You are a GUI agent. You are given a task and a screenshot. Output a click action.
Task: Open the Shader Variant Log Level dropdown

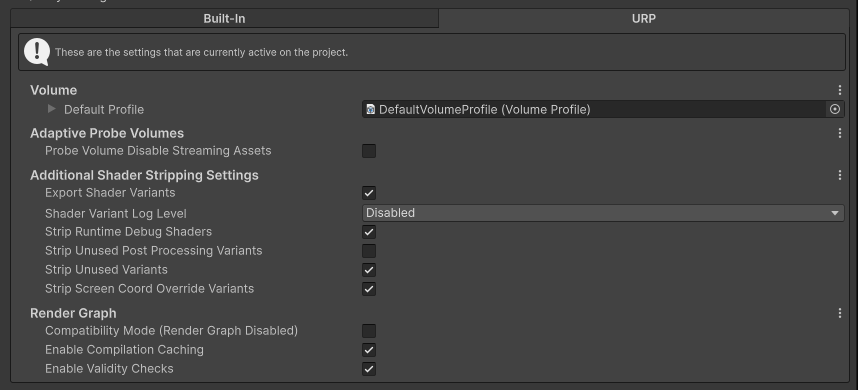pos(603,213)
